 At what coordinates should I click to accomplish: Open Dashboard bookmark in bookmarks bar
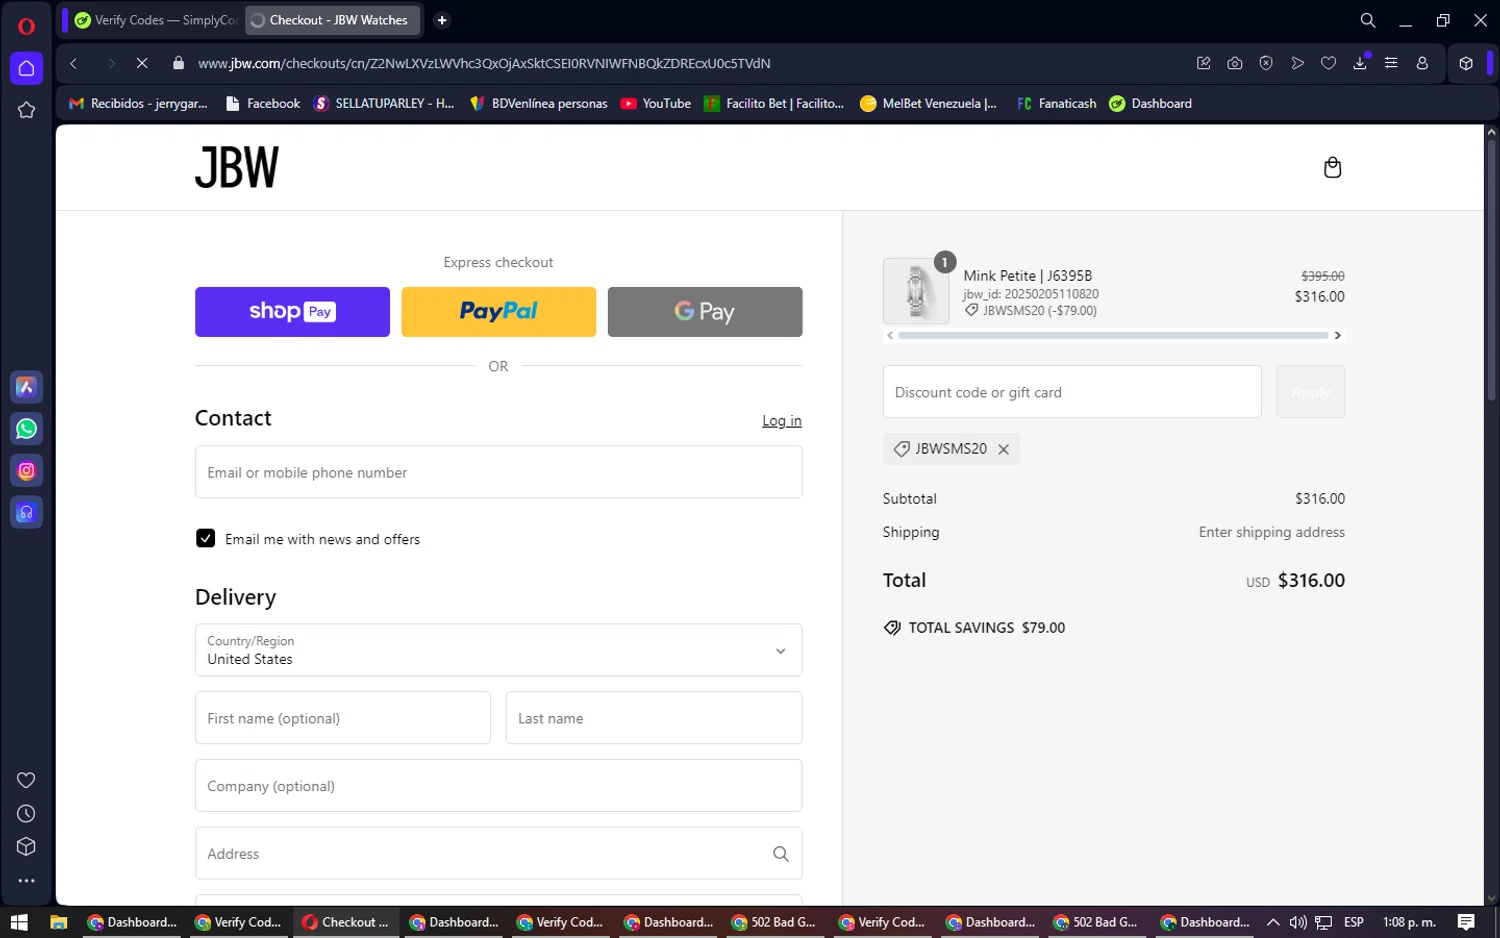coord(1150,103)
